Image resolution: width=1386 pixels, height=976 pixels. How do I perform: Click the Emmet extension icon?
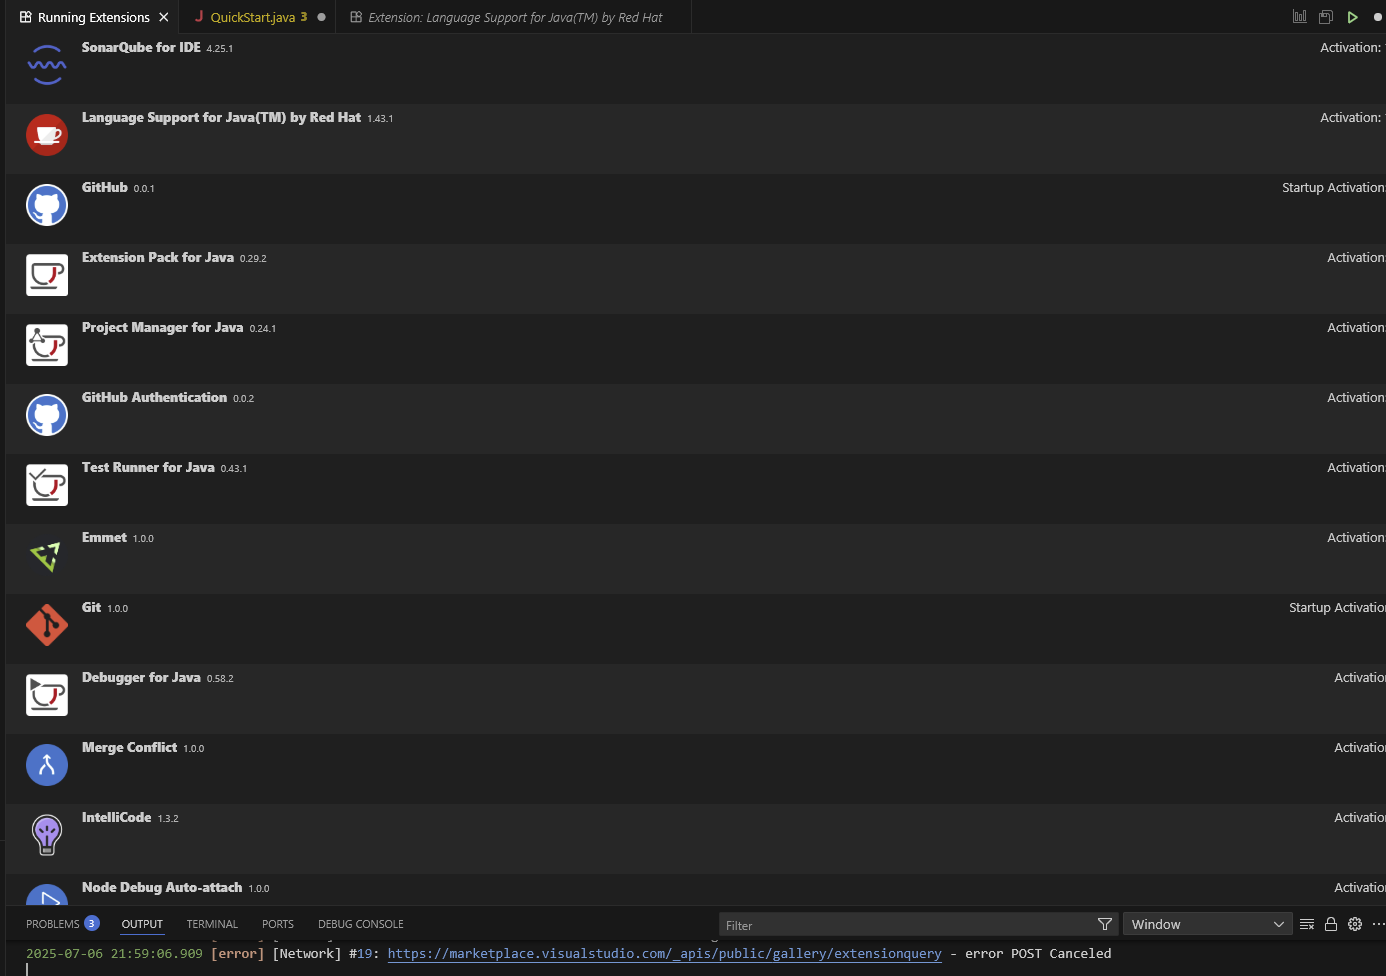point(47,555)
